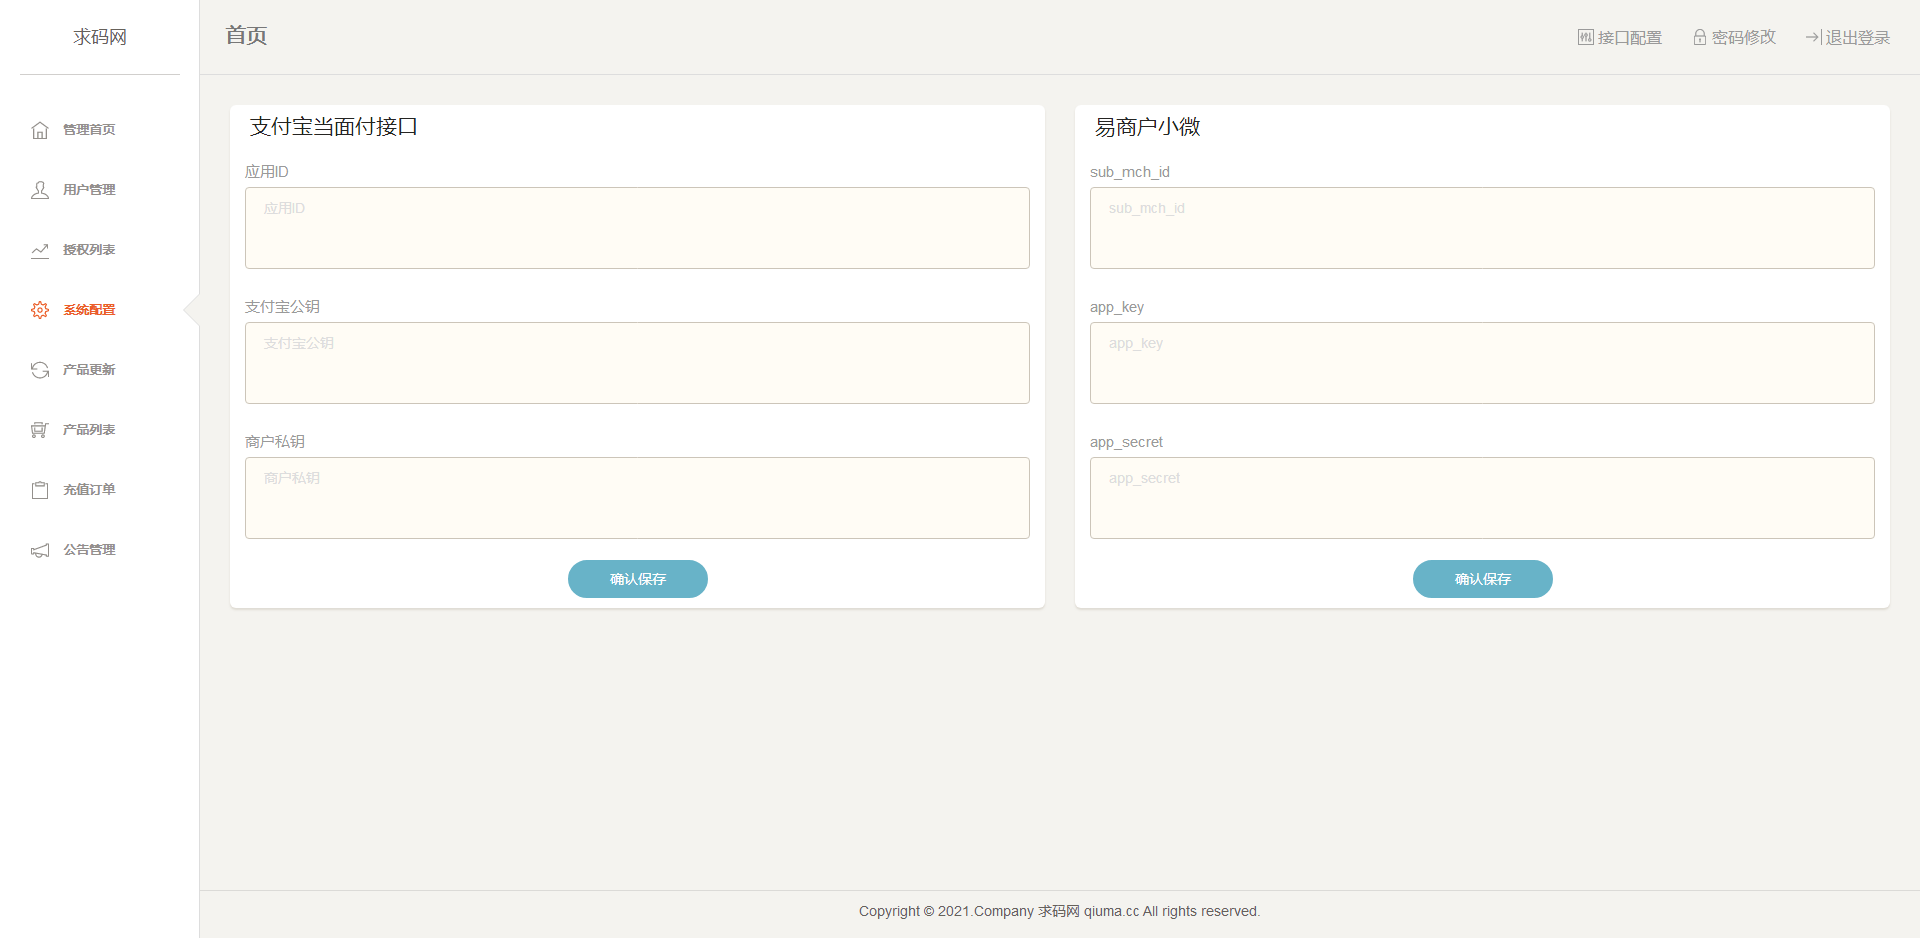Click the chart icon beside 授权列表
This screenshot has height=938, width=1920.
click(40, 250)
